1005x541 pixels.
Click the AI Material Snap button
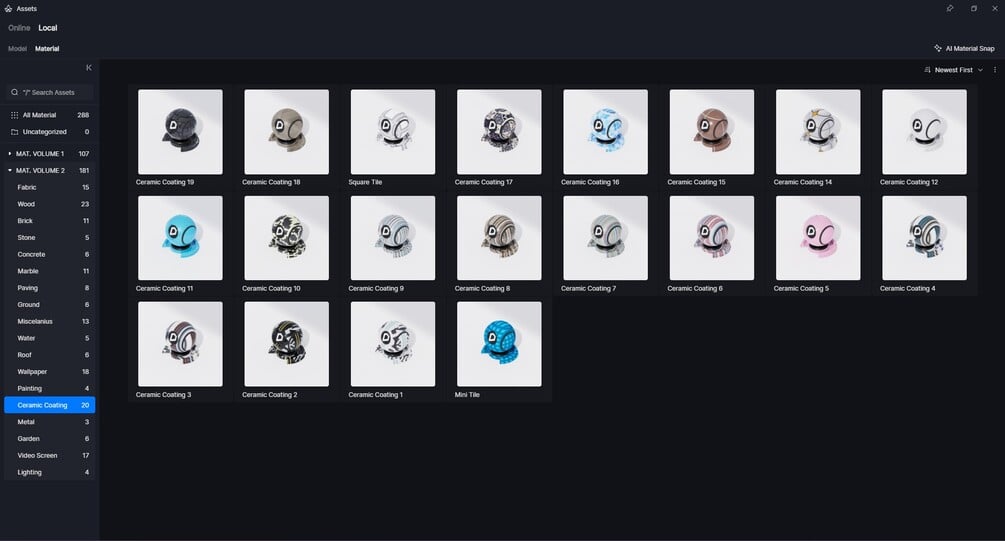pyautogui.click(x=965, y=48)
